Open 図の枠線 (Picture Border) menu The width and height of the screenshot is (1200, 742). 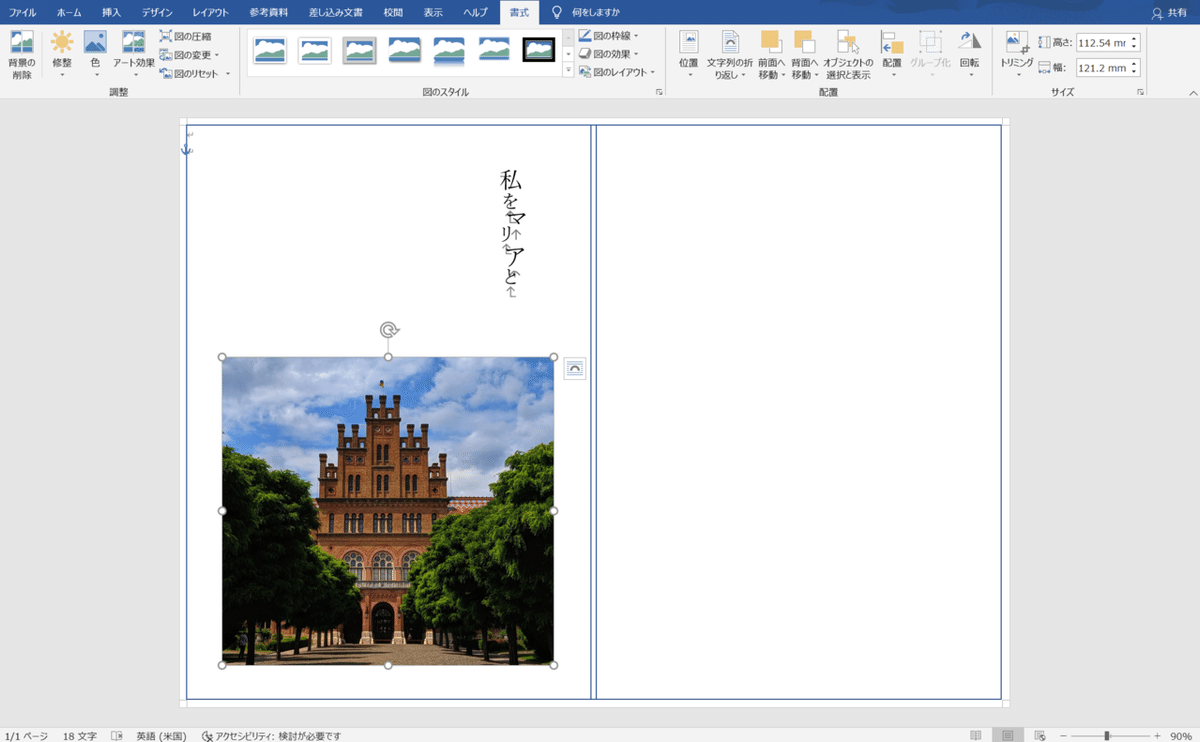tap(608, 36)
